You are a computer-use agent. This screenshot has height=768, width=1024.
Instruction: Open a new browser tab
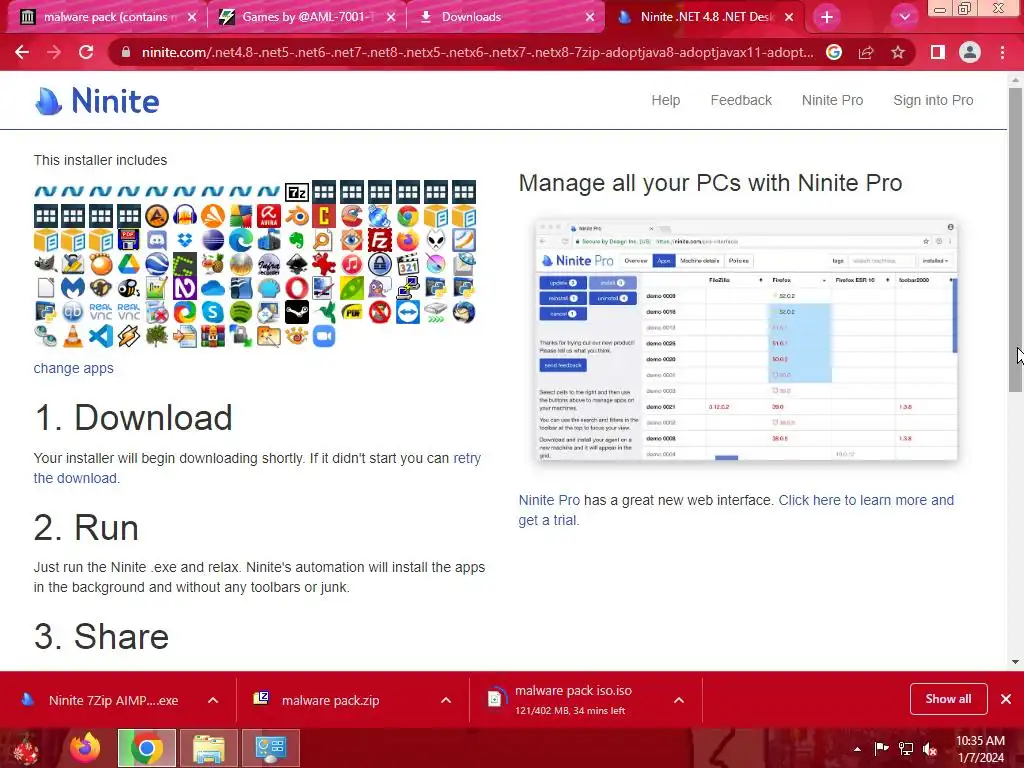(x=827, y=18)
